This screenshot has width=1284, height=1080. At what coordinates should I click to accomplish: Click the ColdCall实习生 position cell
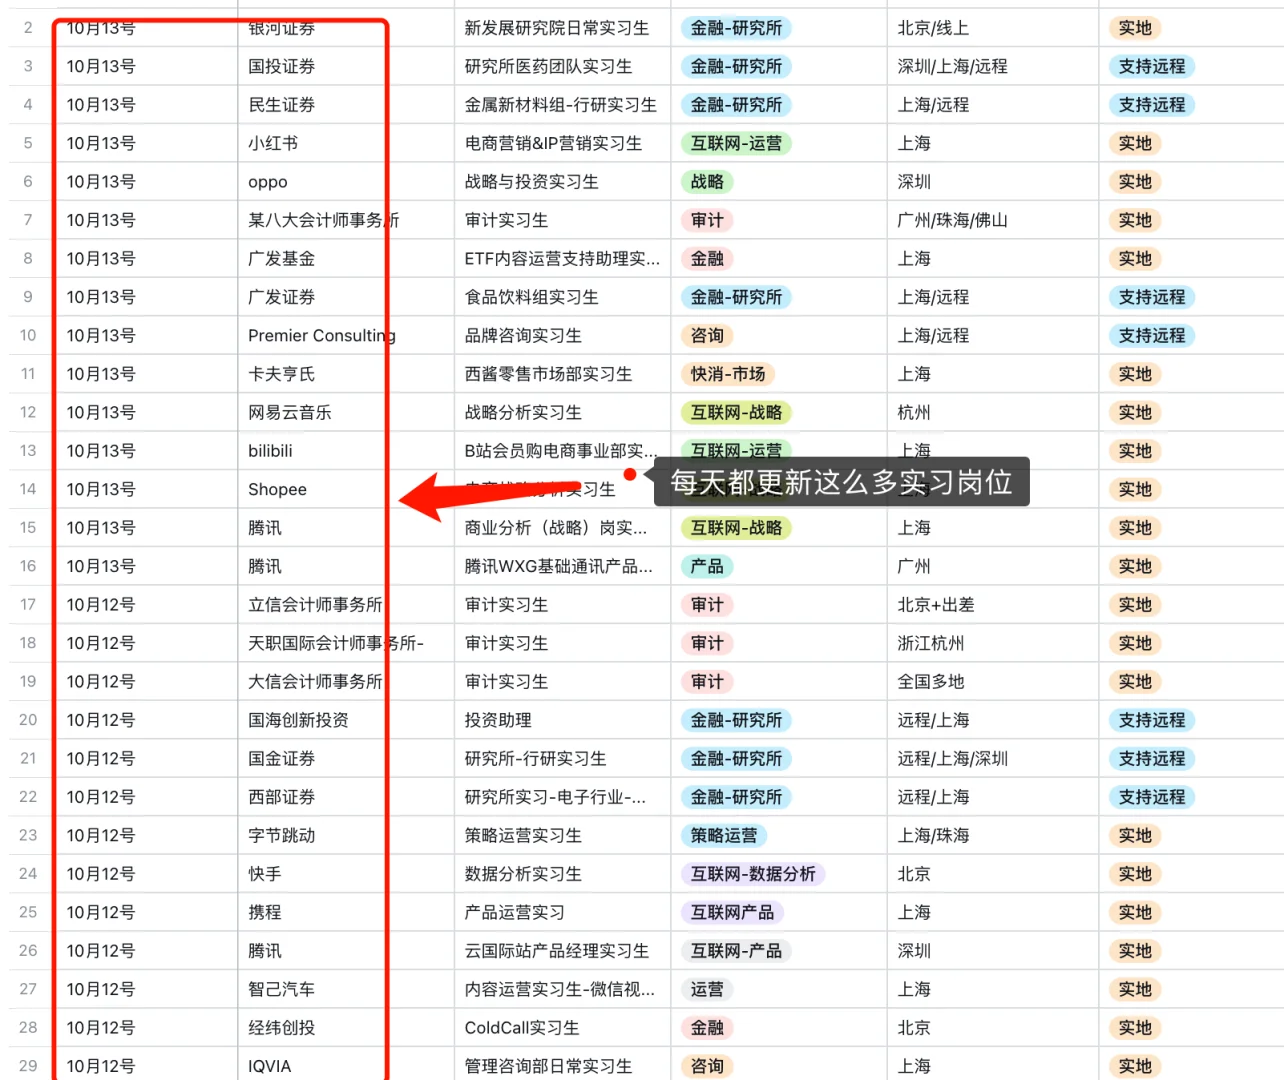562,1028
